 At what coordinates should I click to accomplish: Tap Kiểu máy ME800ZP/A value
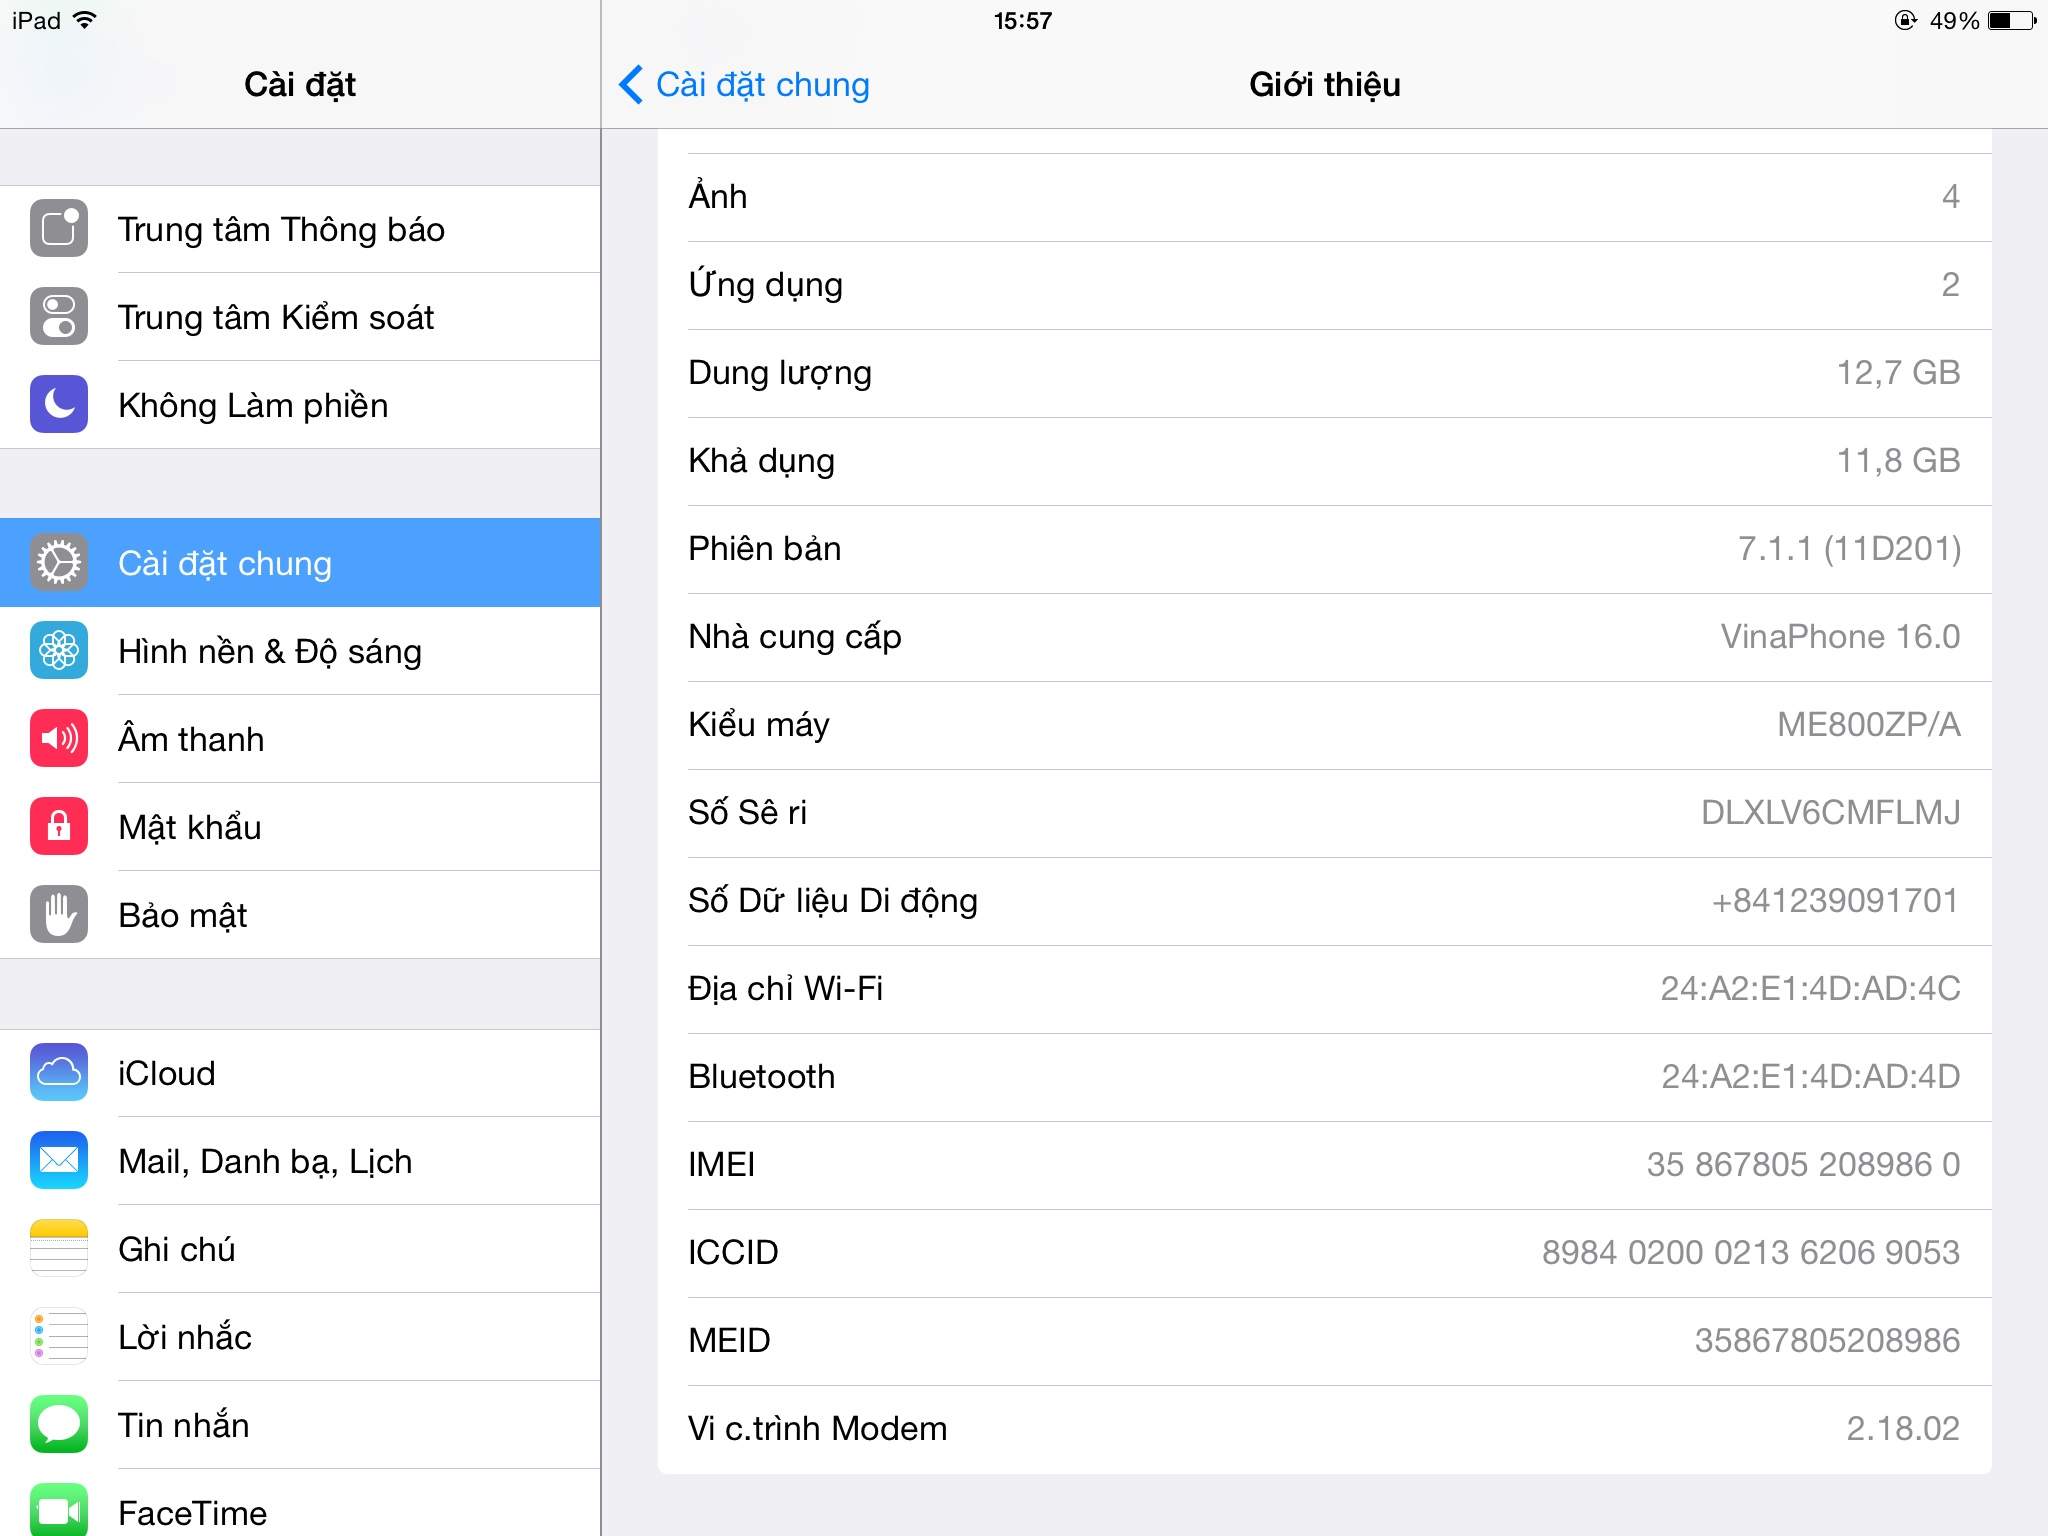(1869, 725)
